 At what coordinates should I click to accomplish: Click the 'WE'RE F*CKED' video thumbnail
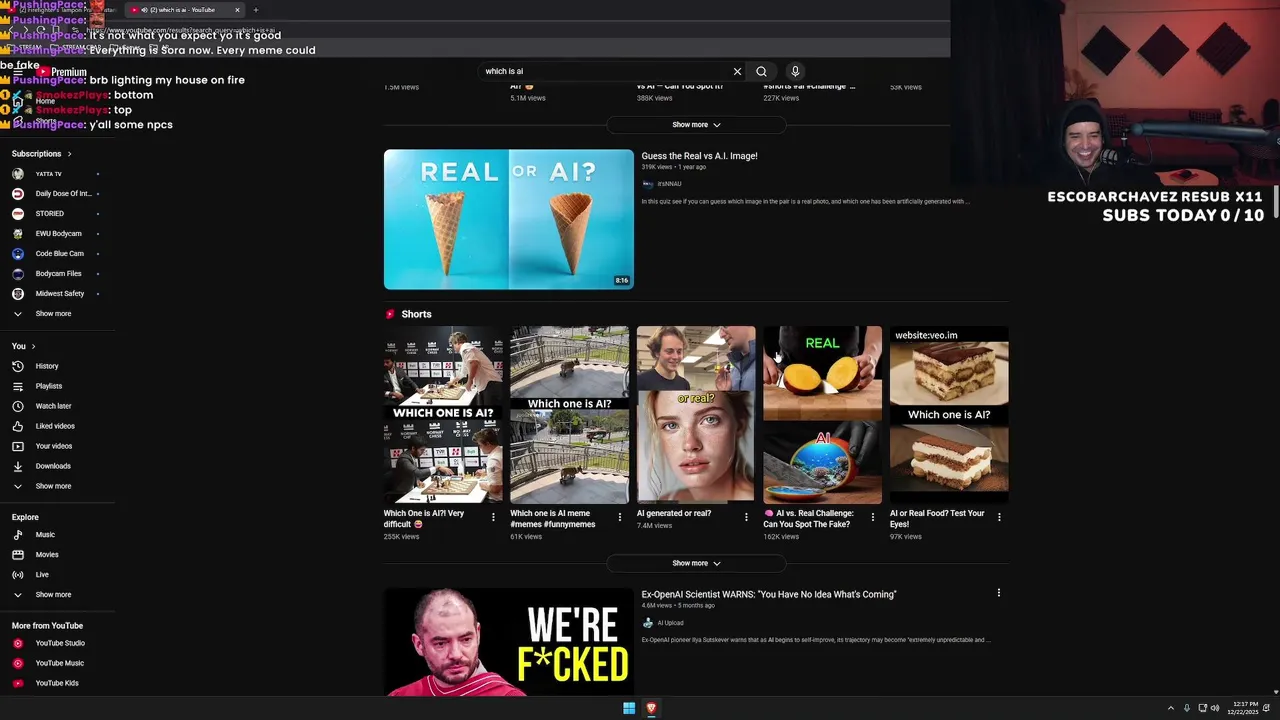[x=509, y=642]
